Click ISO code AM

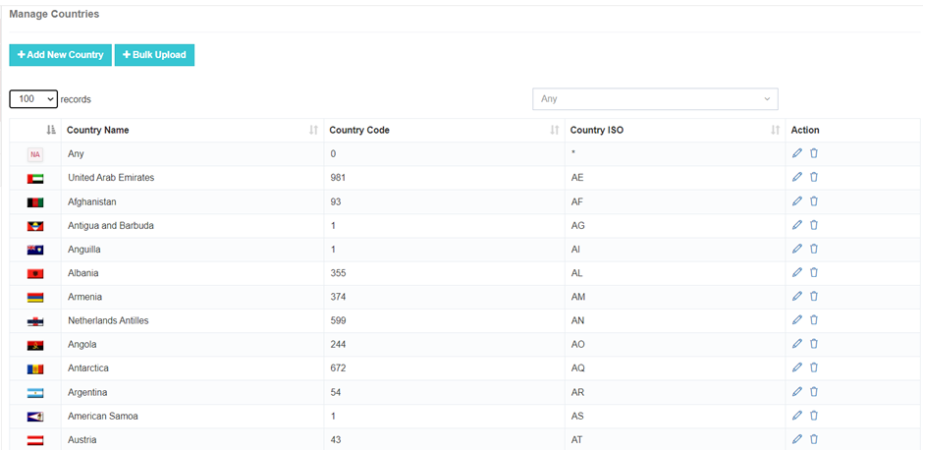pos(578,297)
